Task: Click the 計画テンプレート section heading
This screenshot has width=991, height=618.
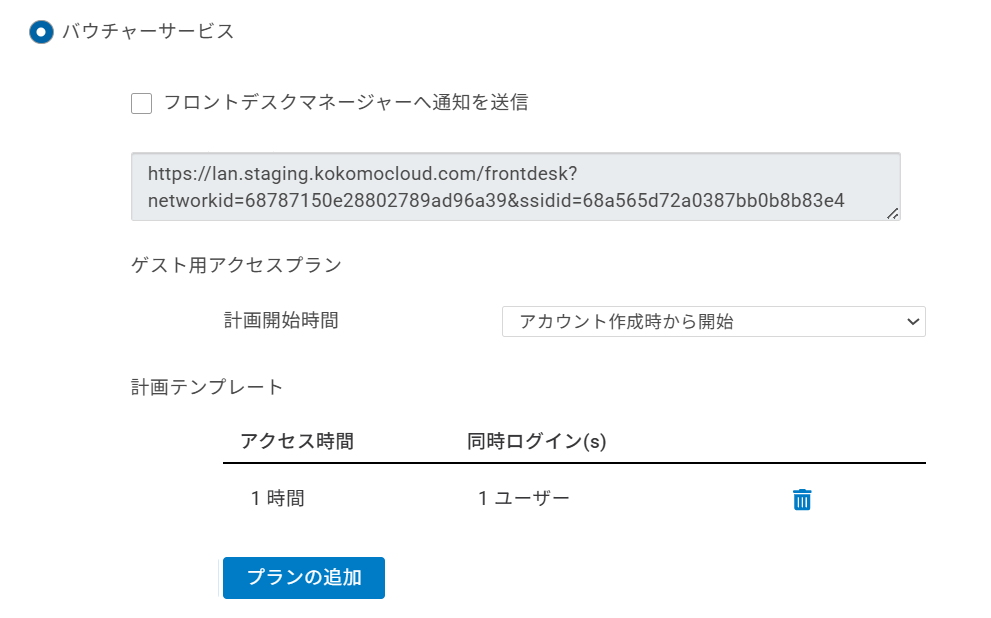Action: tap(207, 387)
